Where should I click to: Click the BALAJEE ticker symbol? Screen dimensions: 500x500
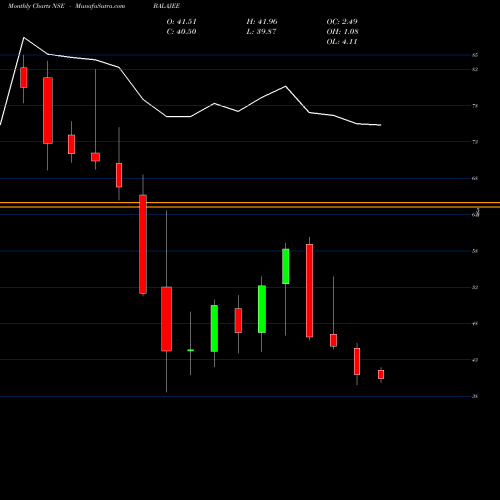click(167, 6)
